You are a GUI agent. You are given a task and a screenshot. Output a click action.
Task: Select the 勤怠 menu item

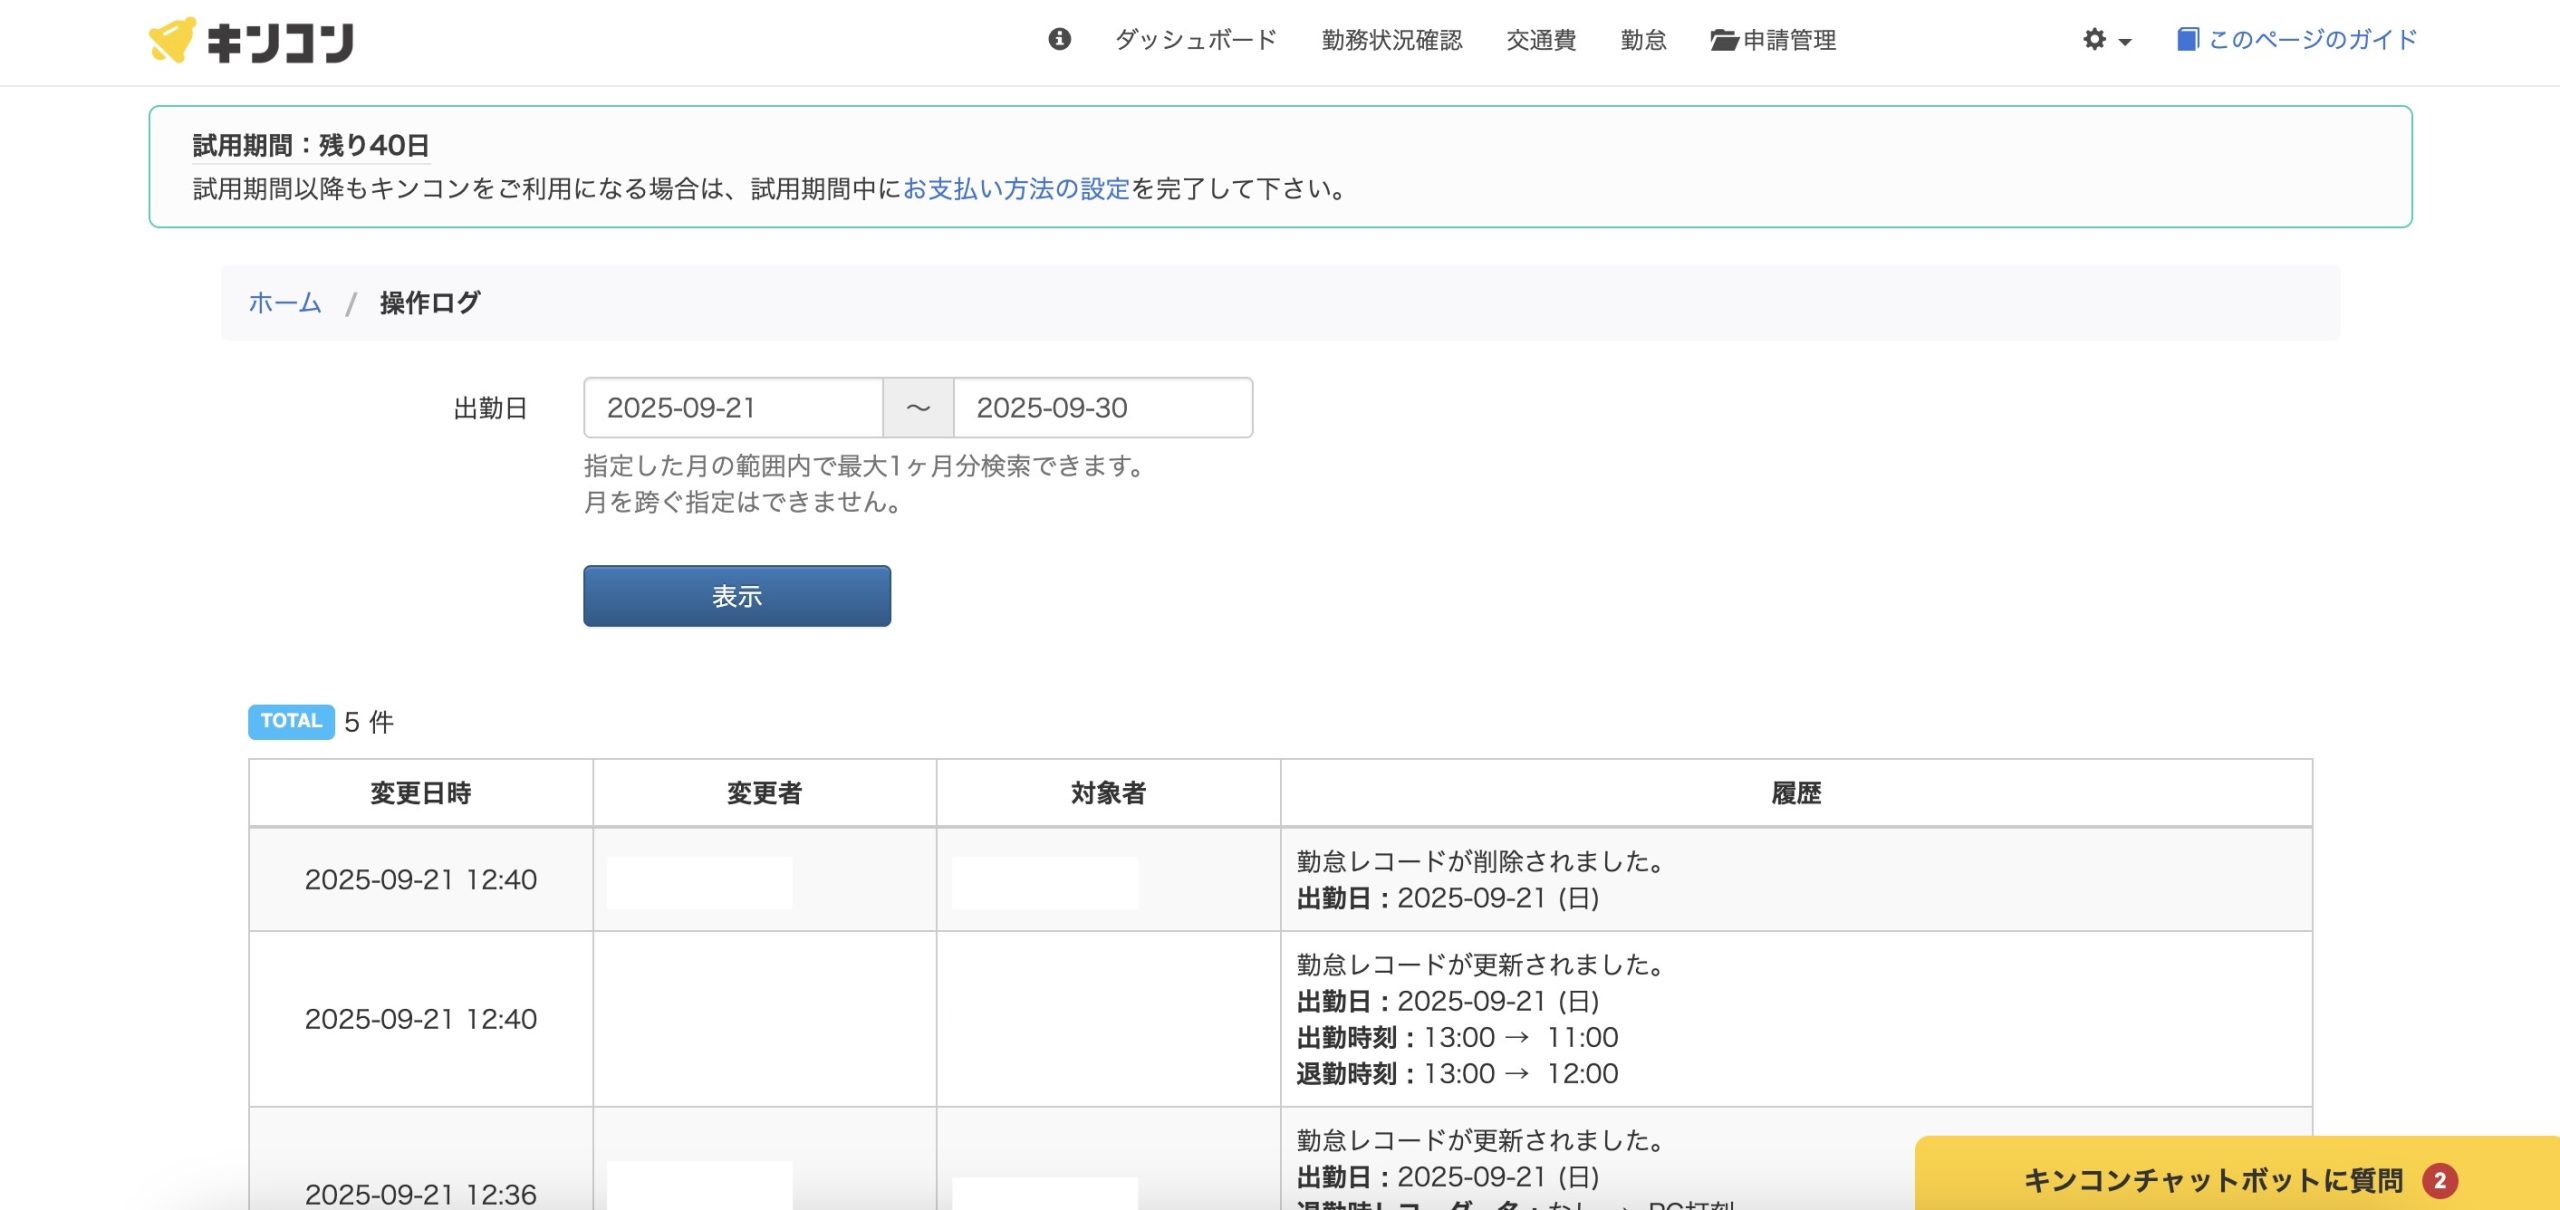[x=1643, y=40]
